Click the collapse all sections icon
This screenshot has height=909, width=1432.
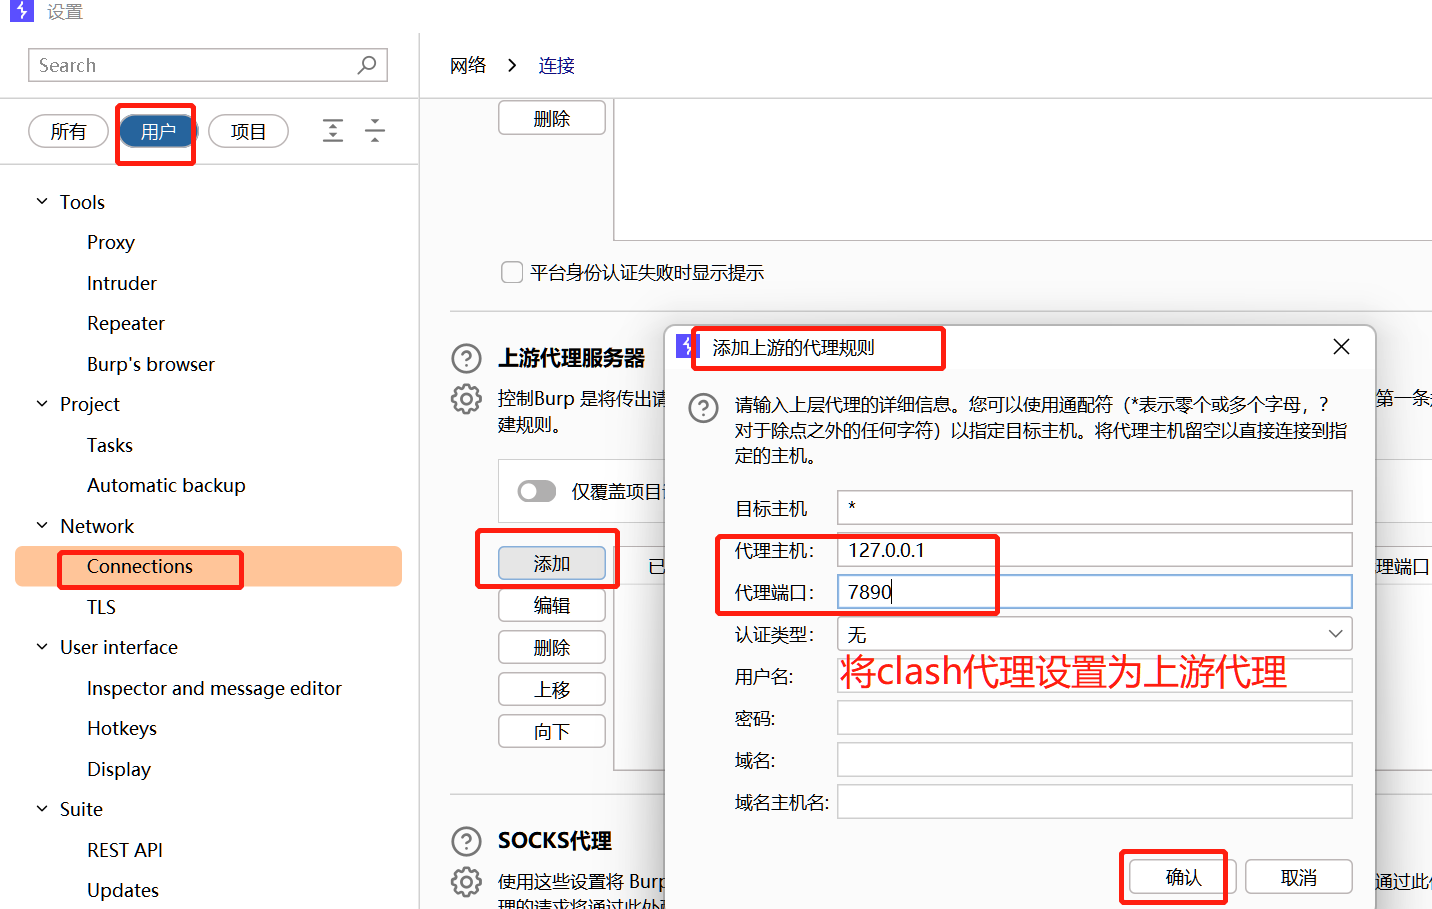pos(375,131)
